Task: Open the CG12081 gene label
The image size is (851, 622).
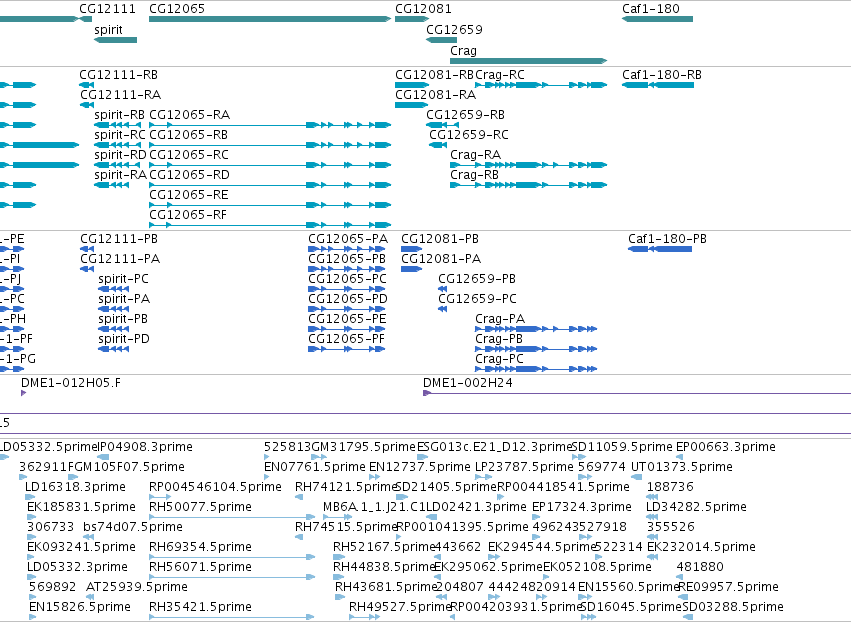Action: click(x=423, y=9)
